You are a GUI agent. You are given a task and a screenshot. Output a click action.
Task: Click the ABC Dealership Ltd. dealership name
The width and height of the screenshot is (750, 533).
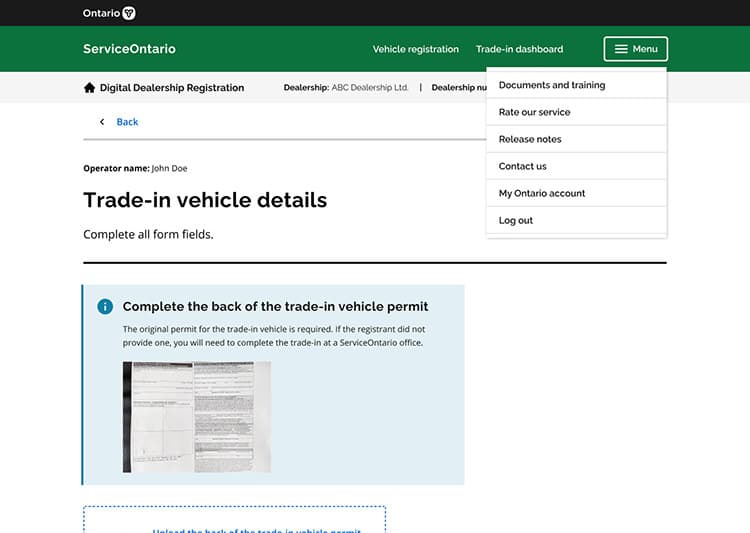pos(370,88)
